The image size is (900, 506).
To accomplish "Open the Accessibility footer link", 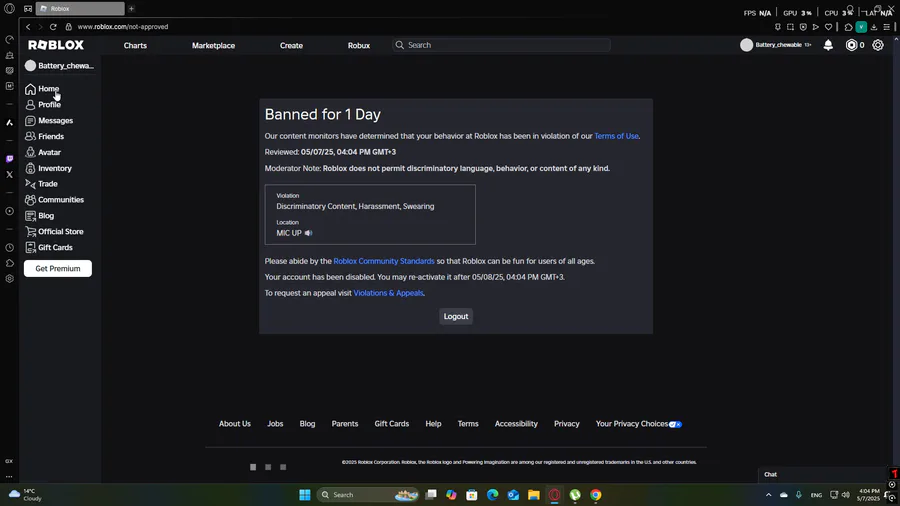I will [516, 424].
